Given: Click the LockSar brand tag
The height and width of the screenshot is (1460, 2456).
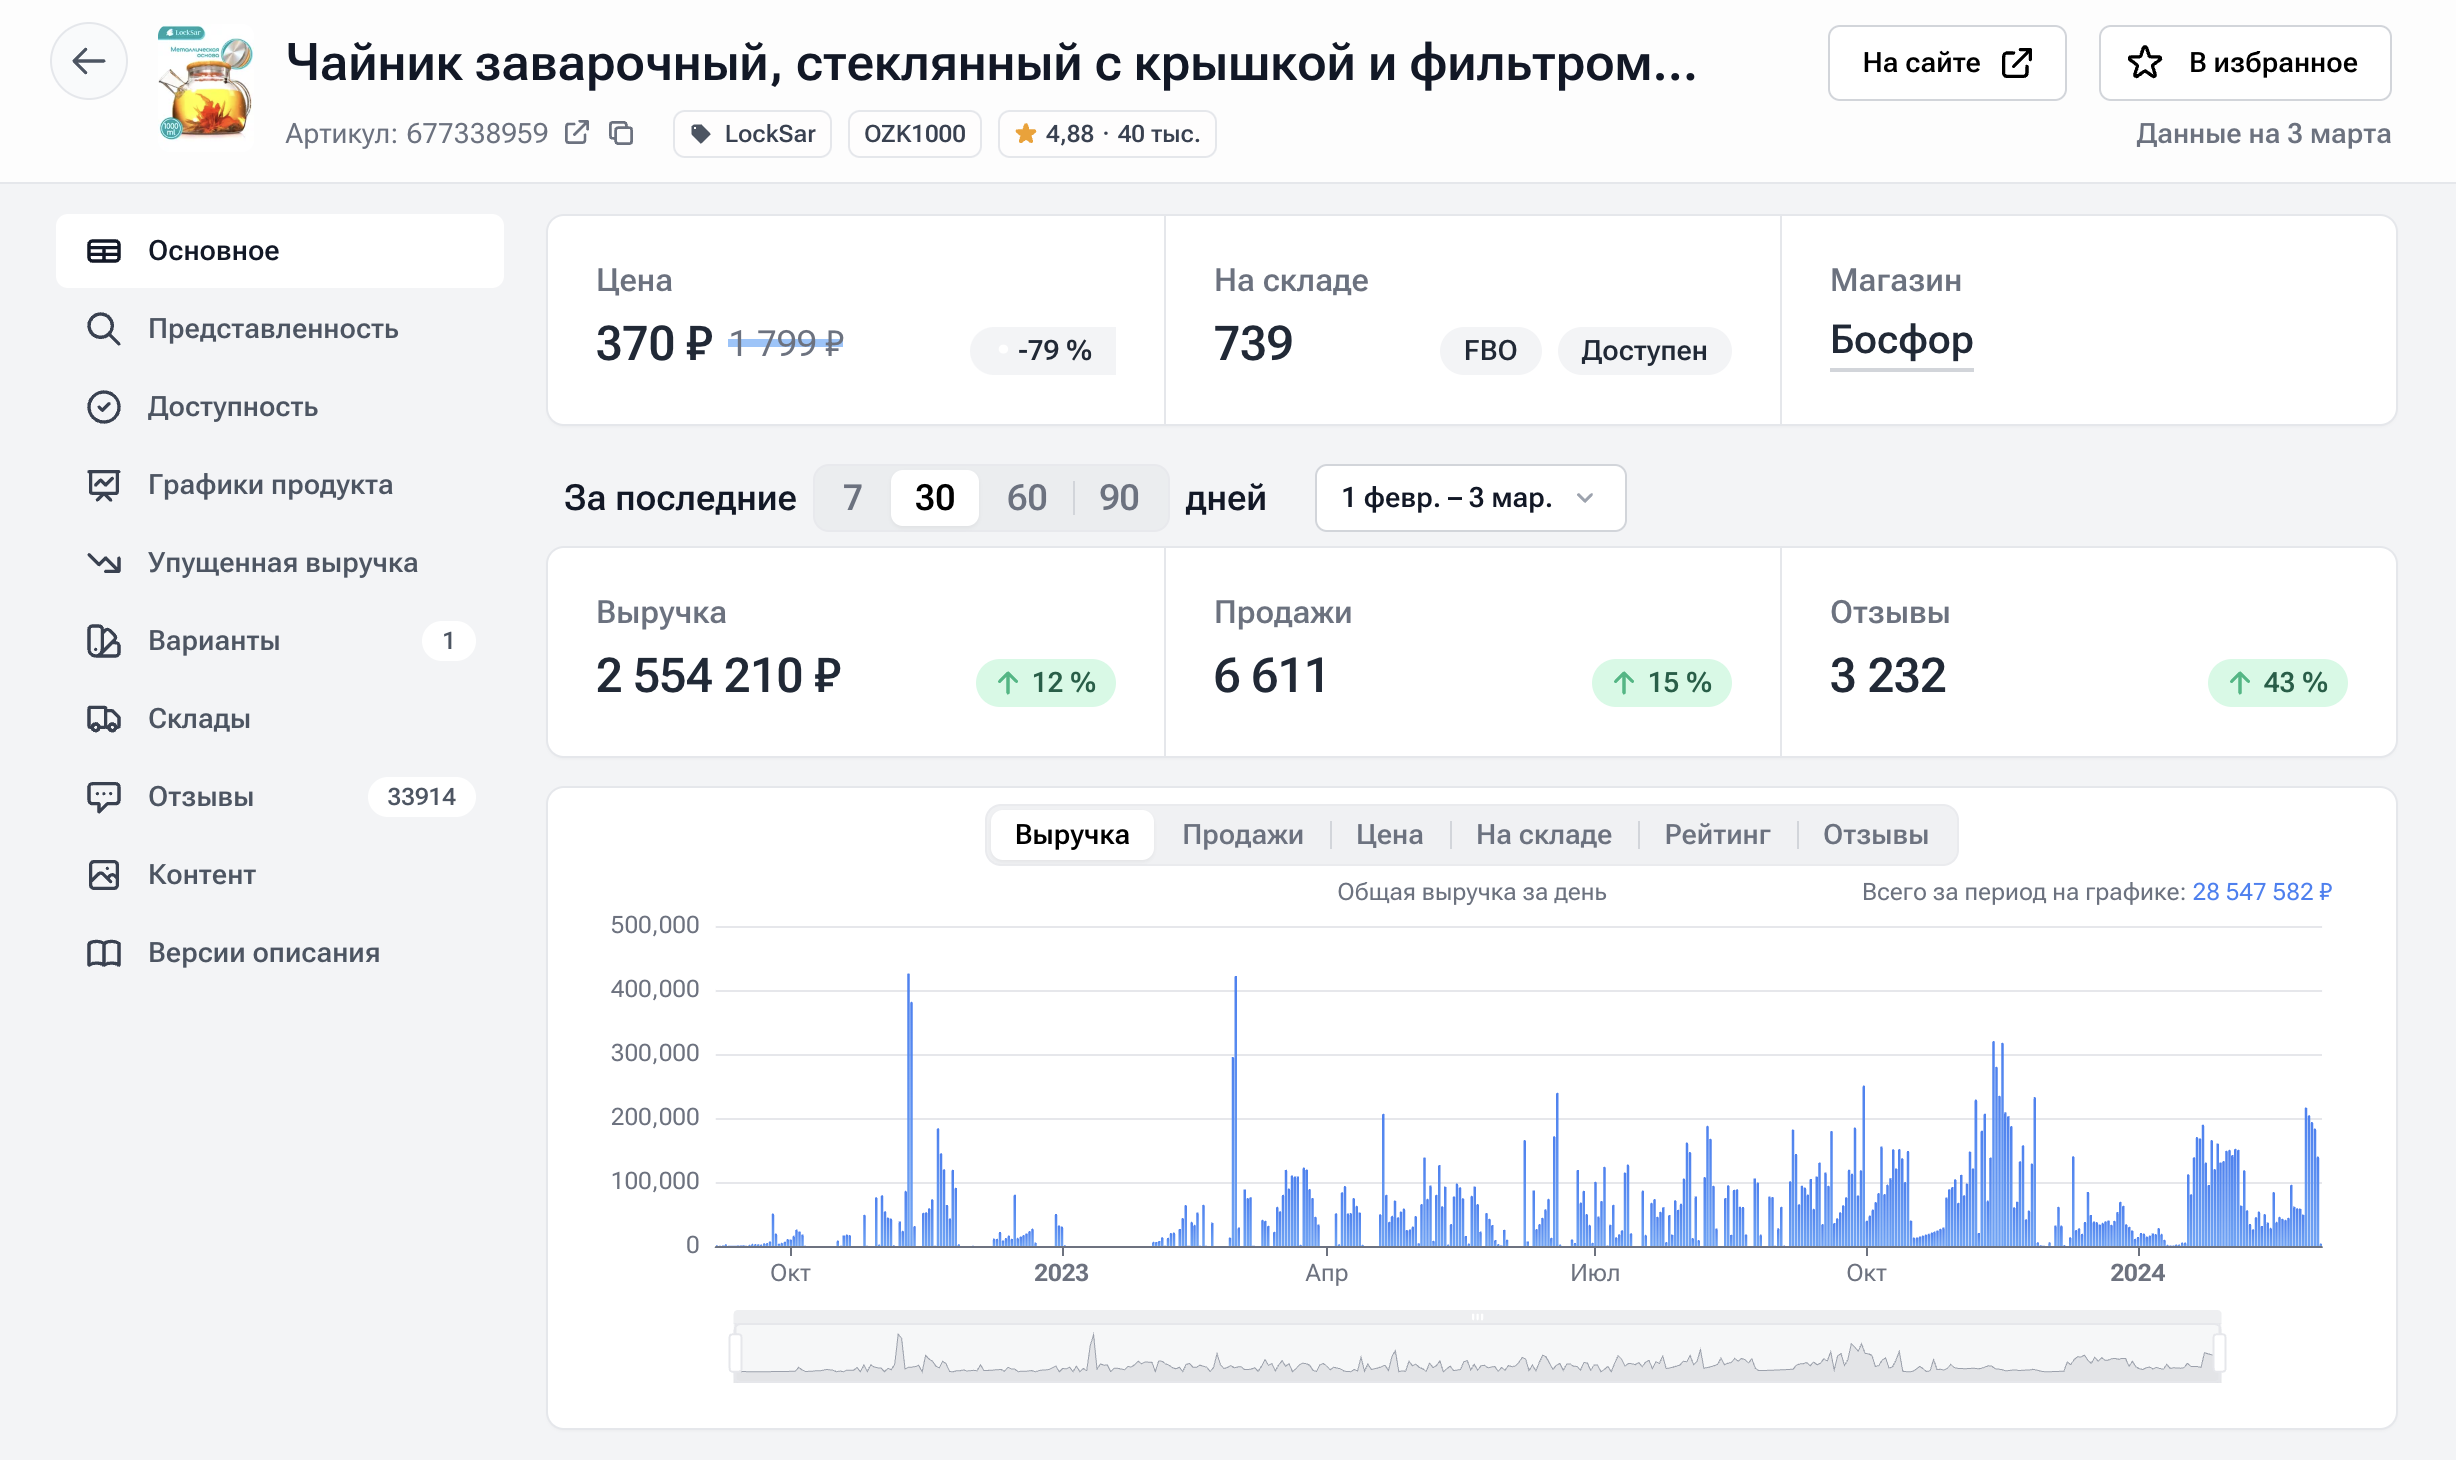Looking at the screenshot, I should point(753,134).
